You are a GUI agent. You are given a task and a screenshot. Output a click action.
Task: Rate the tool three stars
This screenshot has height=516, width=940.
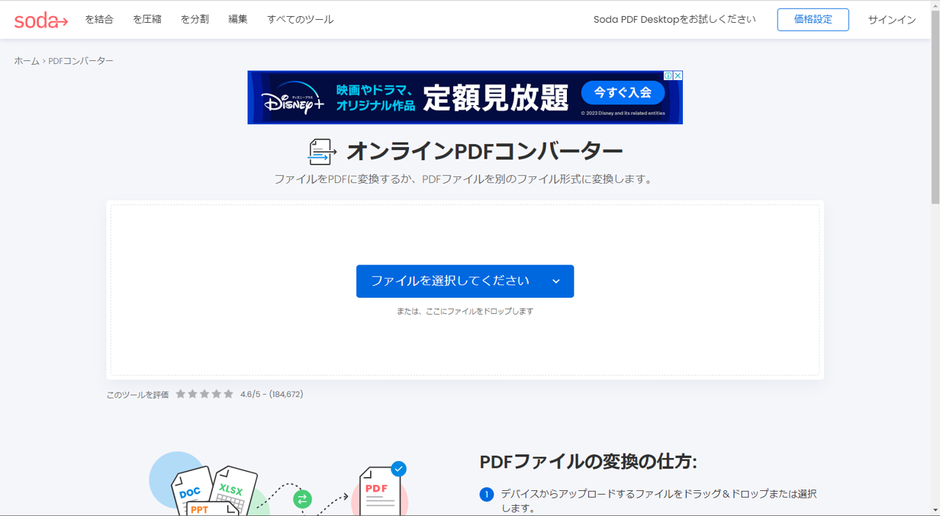[x=204, y=394]
